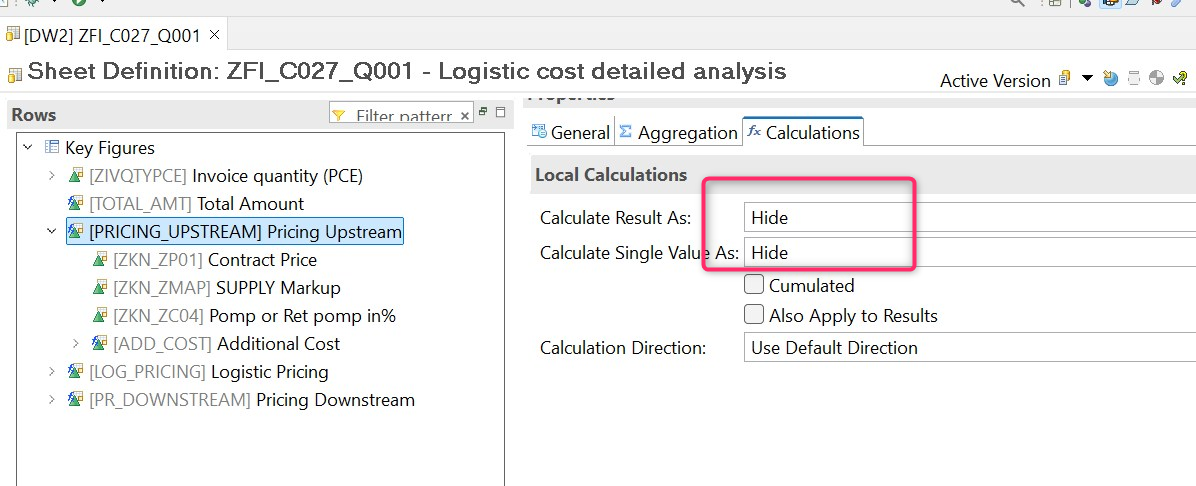The image size is (1196, 486).
Task: Collapse the Pricing Upstream node
Action: (x=52, y=232)
